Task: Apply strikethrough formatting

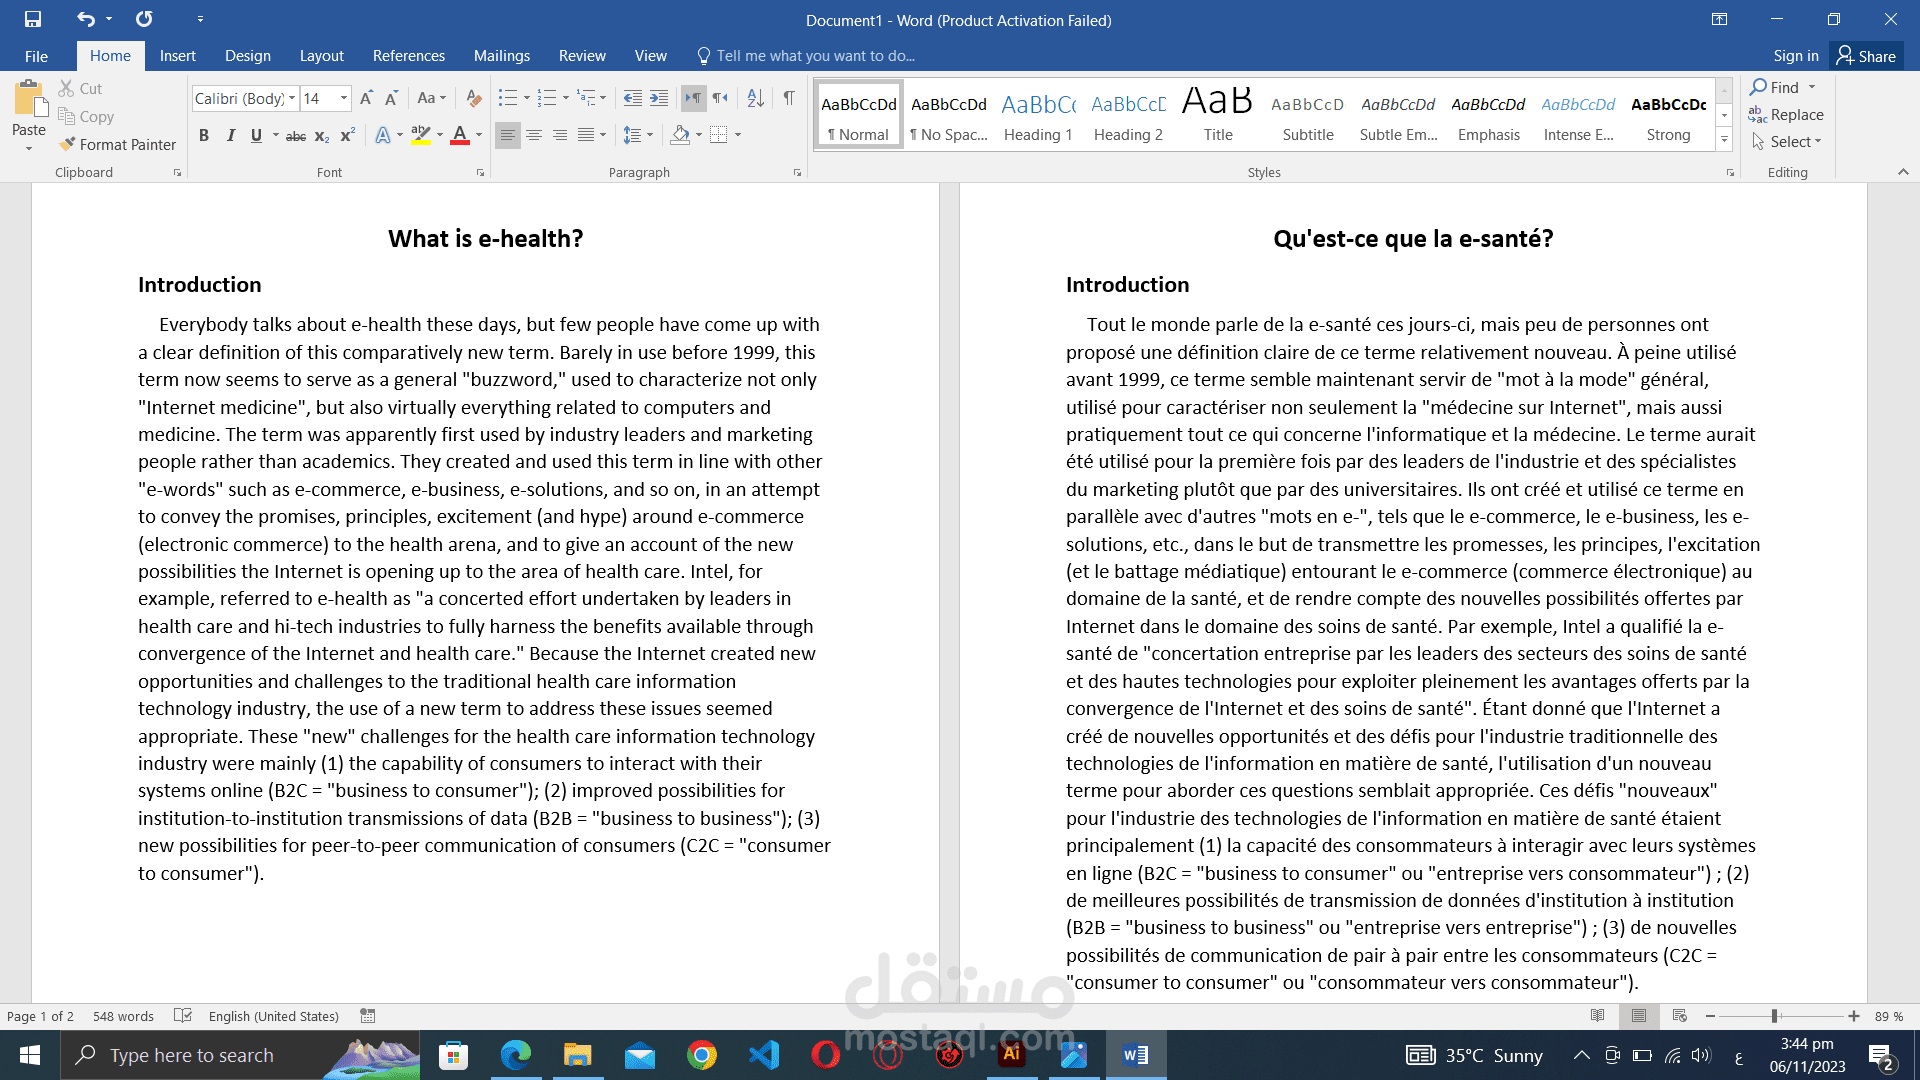Action: pos(296,135)
